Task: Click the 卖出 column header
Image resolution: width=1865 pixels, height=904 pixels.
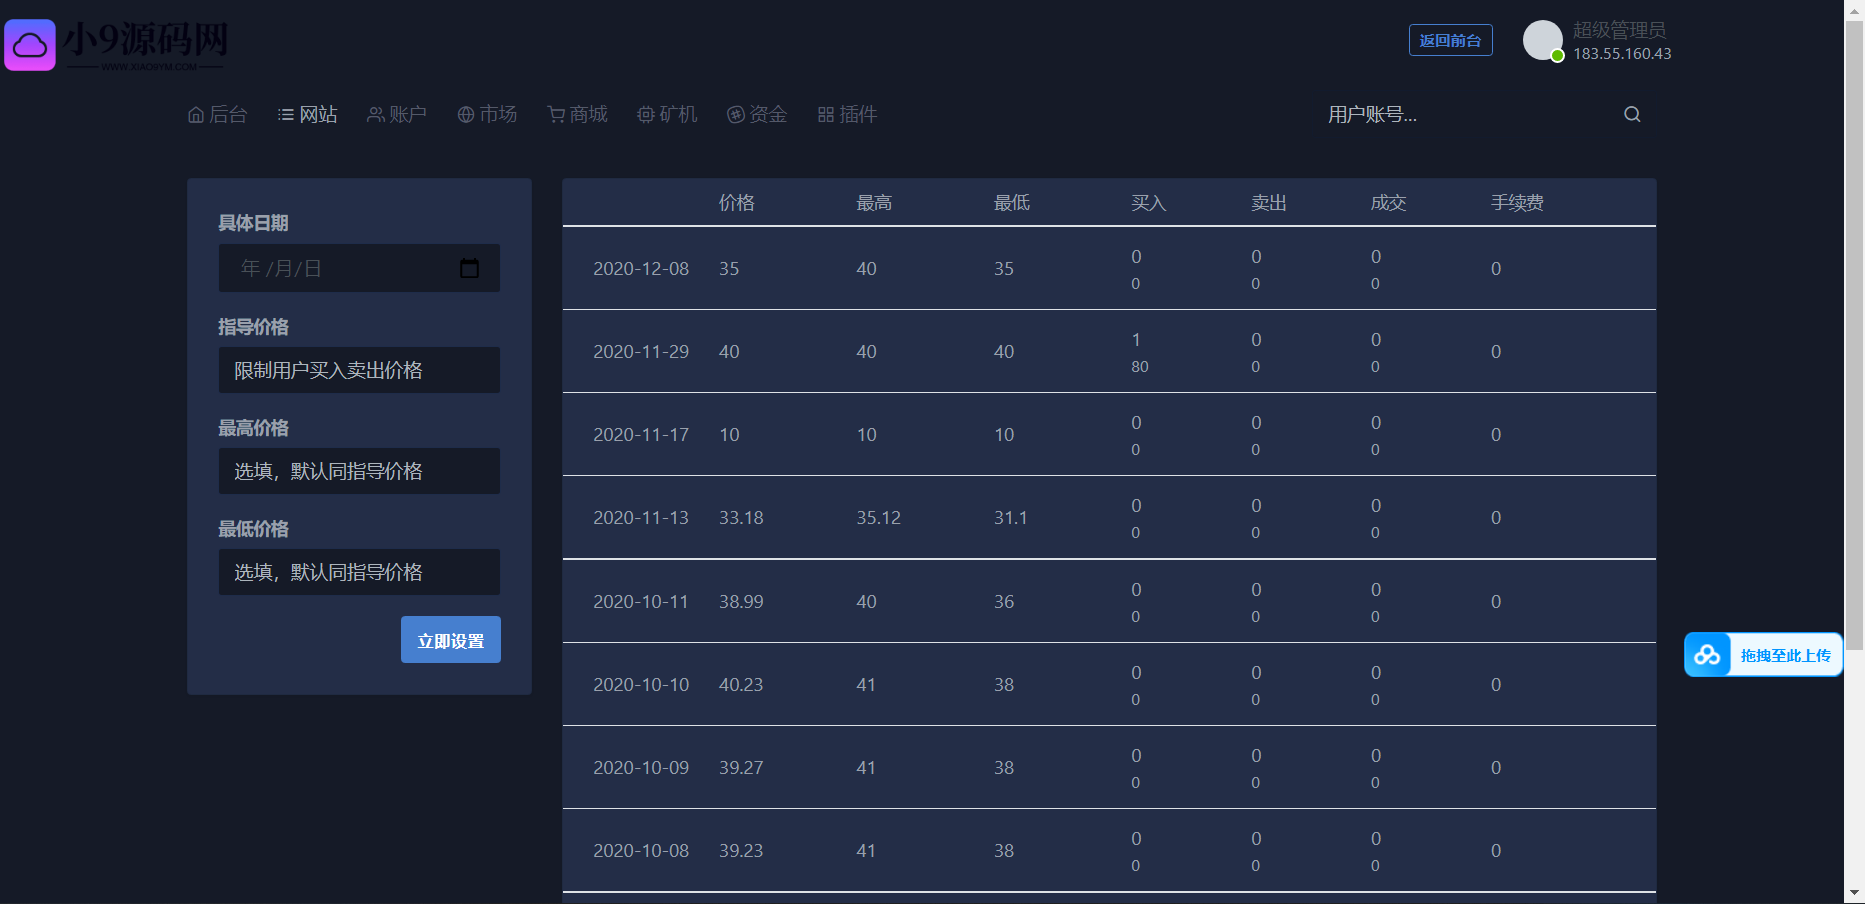Action: 1269,203
